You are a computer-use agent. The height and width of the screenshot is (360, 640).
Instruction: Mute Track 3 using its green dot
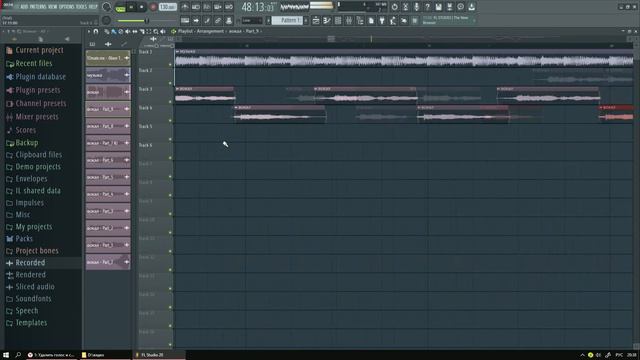coord(170,102)
